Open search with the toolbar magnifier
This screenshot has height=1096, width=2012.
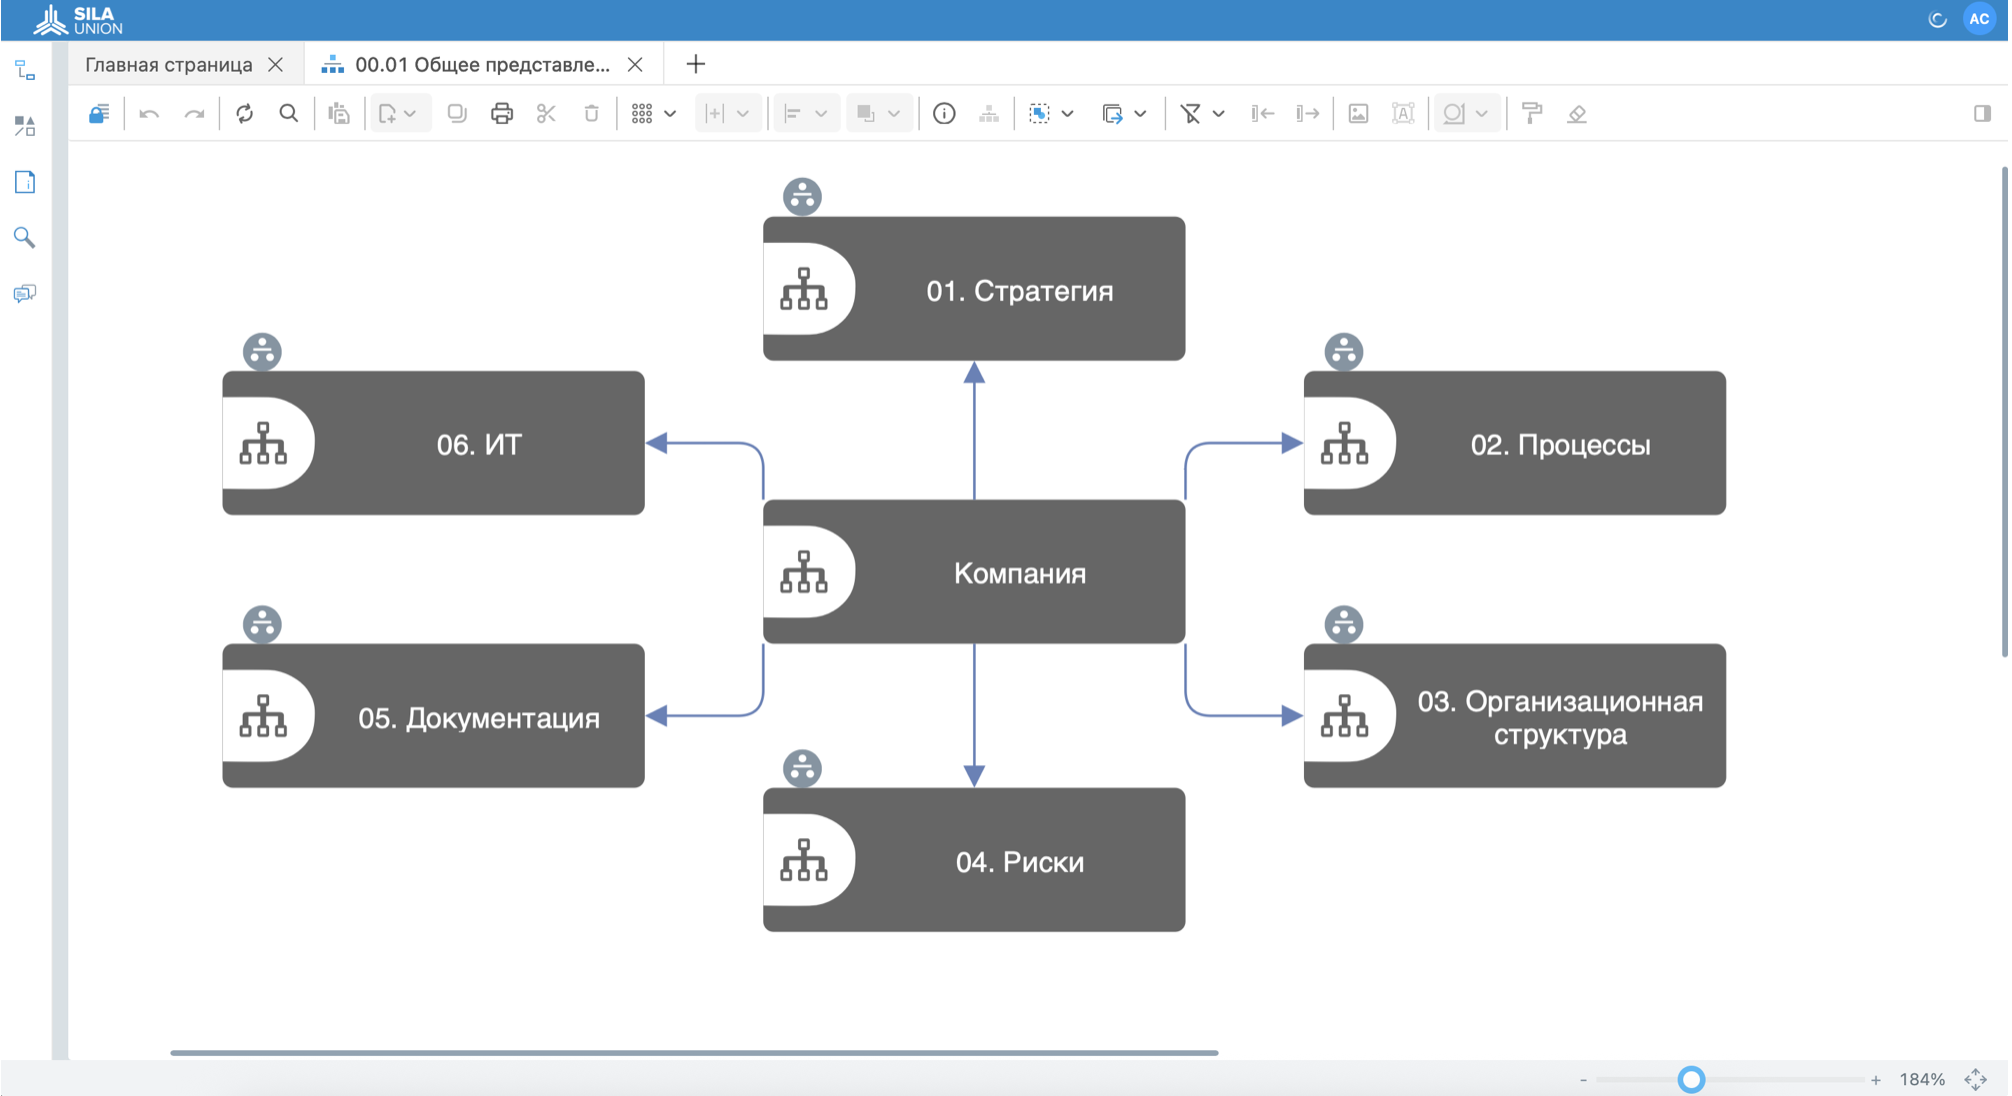coord(289,114)
